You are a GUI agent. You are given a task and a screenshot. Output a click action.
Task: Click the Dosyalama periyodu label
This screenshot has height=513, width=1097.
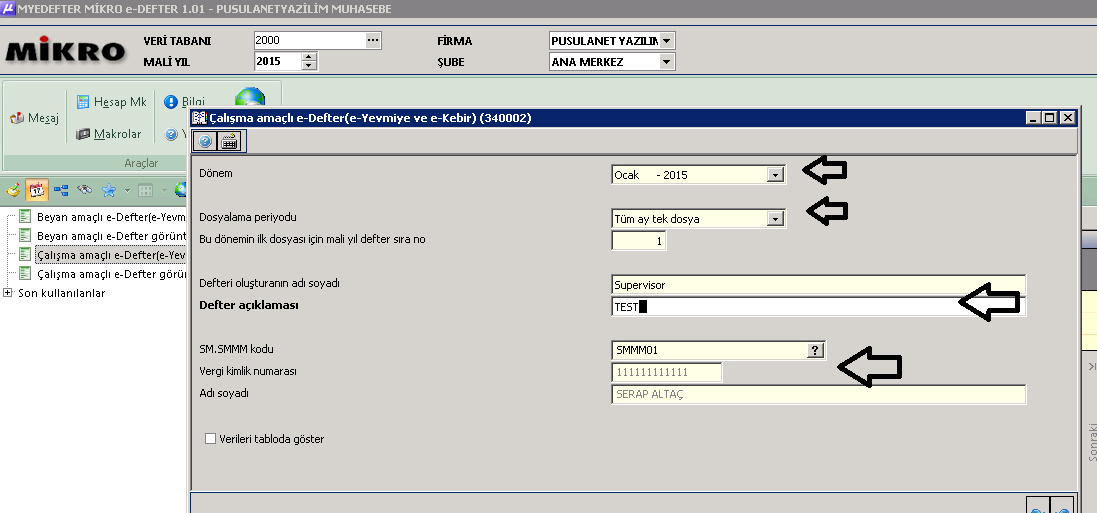[248, 217]
